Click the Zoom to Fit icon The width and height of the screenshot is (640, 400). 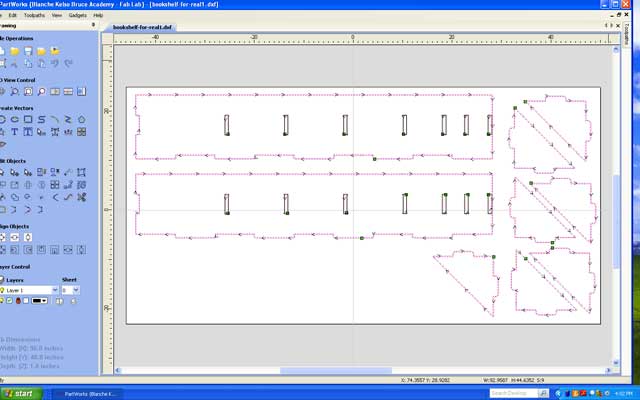(x=28, y=91)
